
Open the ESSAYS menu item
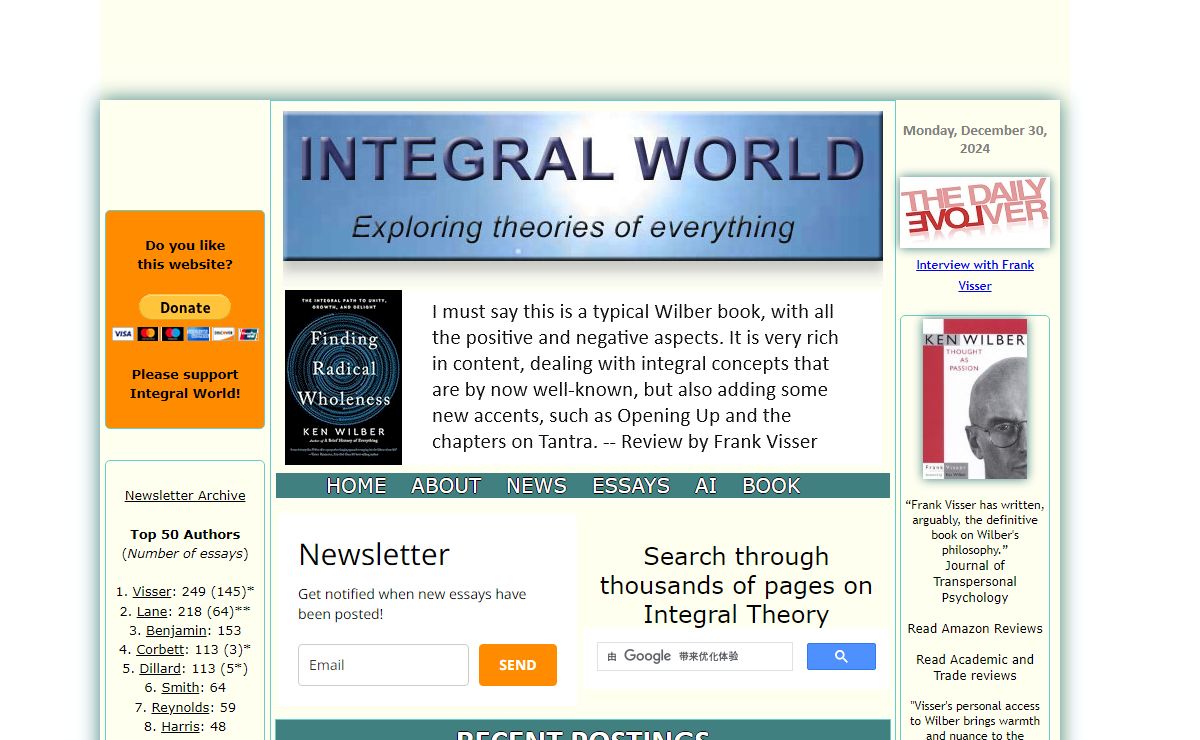click(x=631, y=486)
